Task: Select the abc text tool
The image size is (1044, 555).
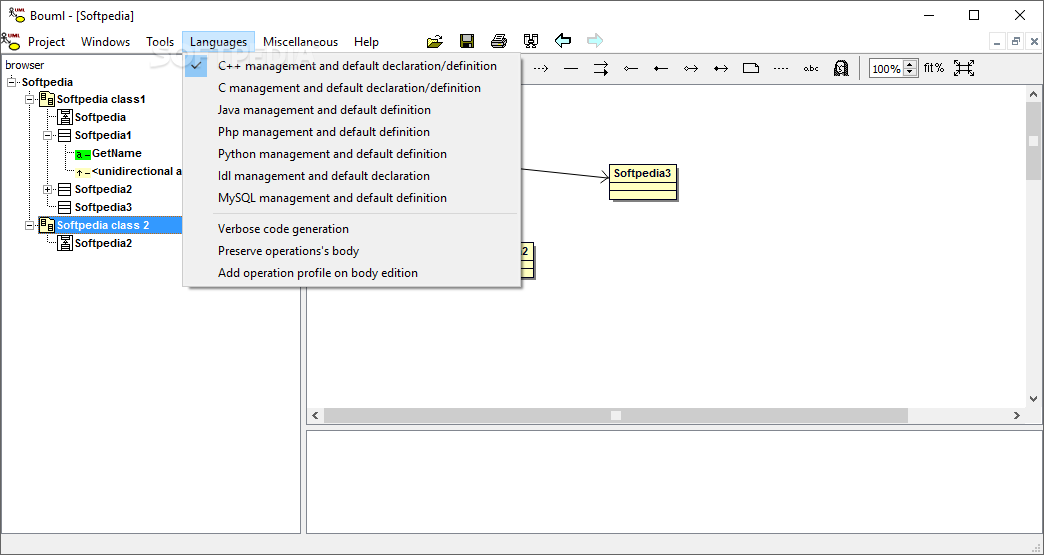Action: [811, 69]
